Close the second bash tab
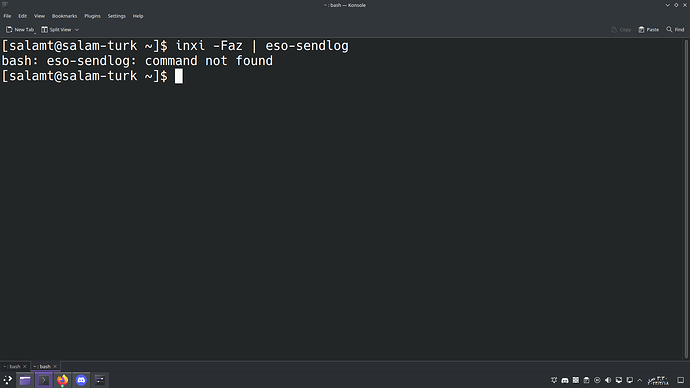Viewport: 690px width, 388px height. (x=55, y=366)
